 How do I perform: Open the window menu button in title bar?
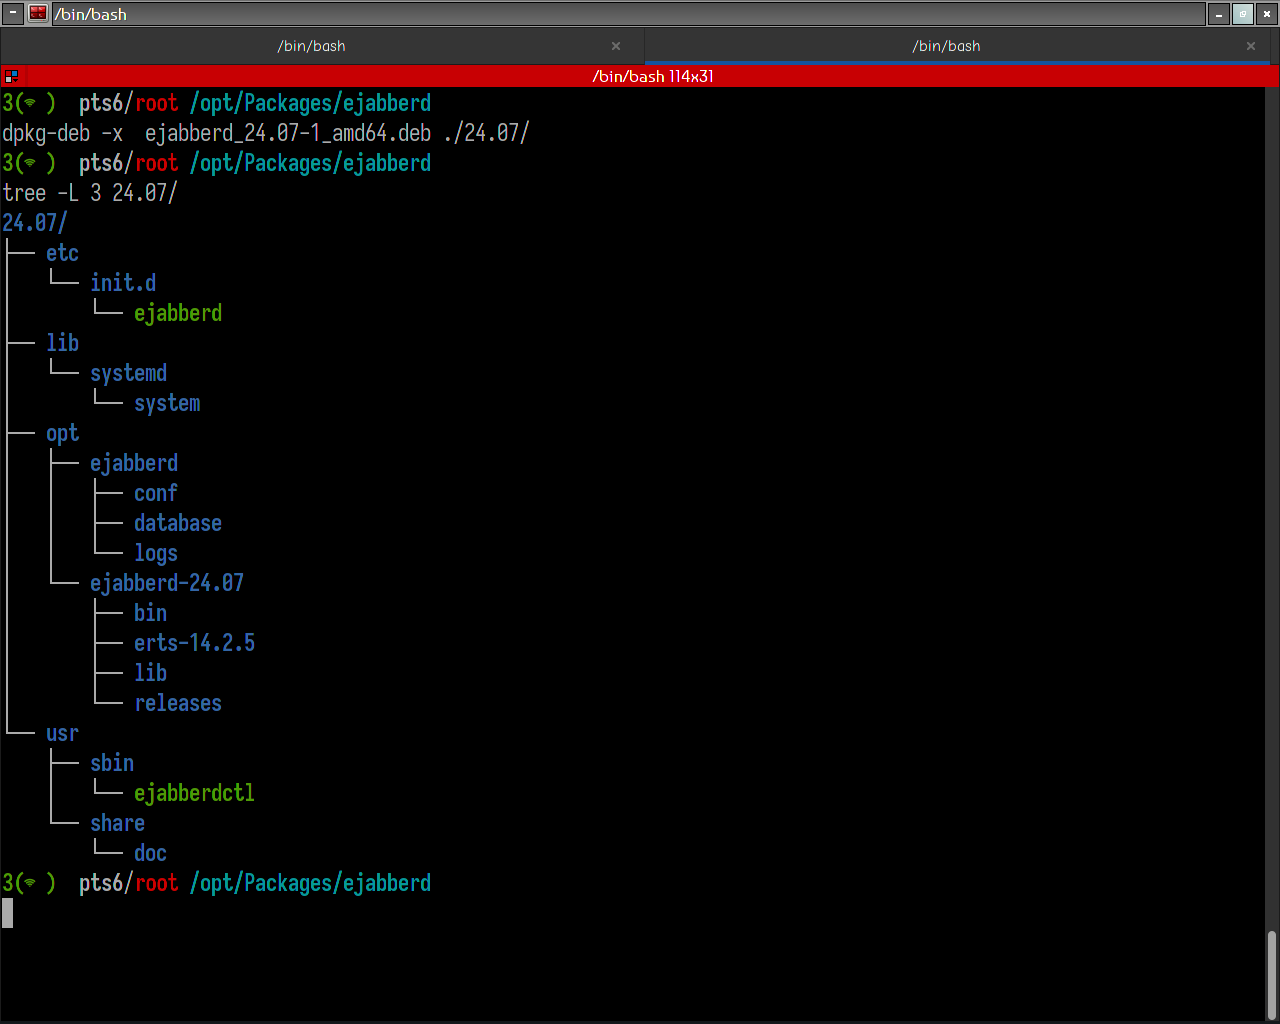14,14
